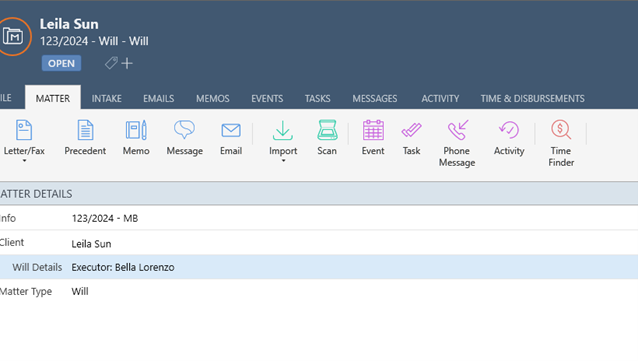Screen dimensions: 638x361
Task: Open the Precedent document tool
Action: coord(85,138)
